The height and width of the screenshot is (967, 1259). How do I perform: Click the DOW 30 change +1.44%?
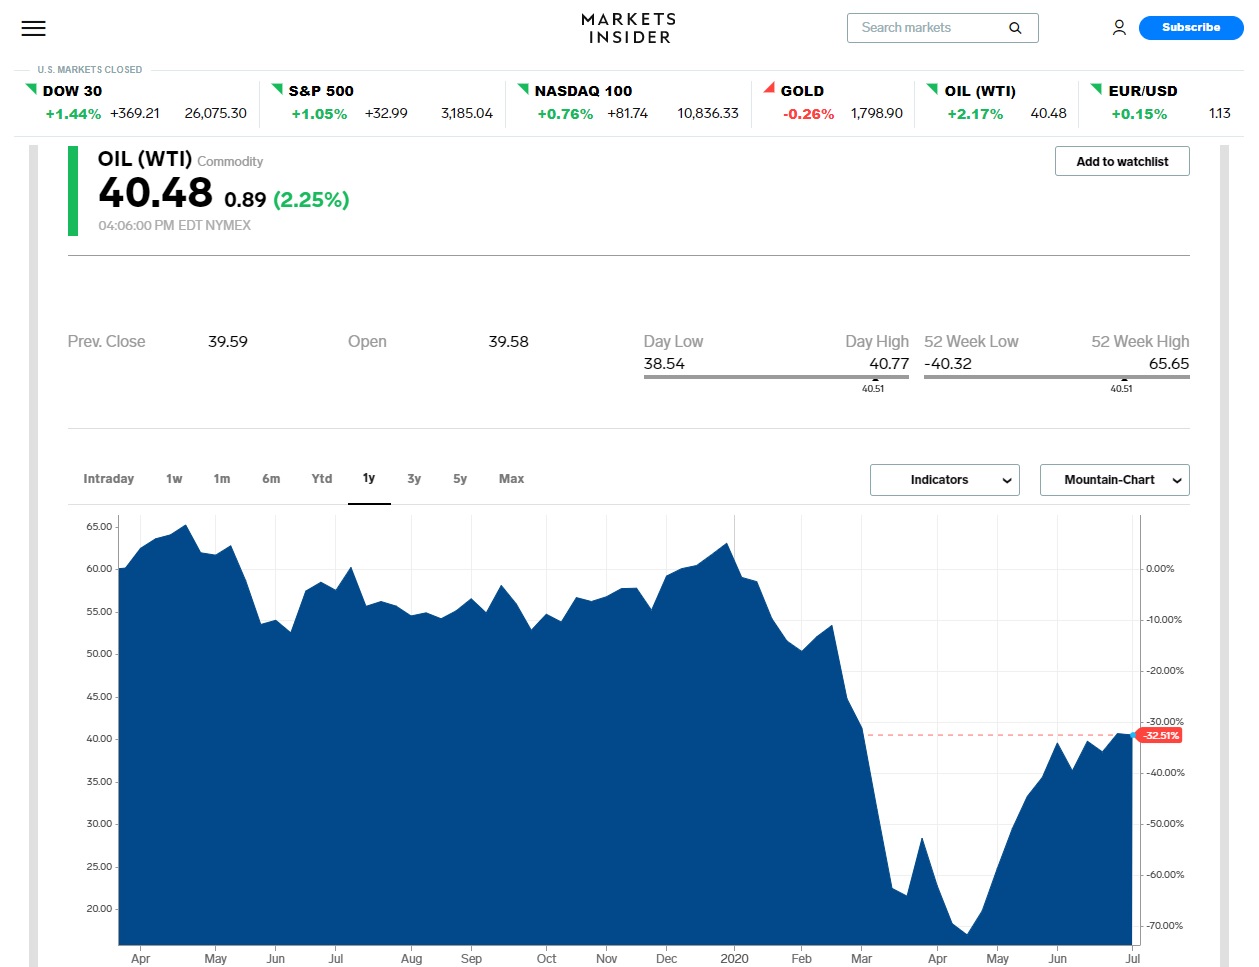click(x=73, y=114)
